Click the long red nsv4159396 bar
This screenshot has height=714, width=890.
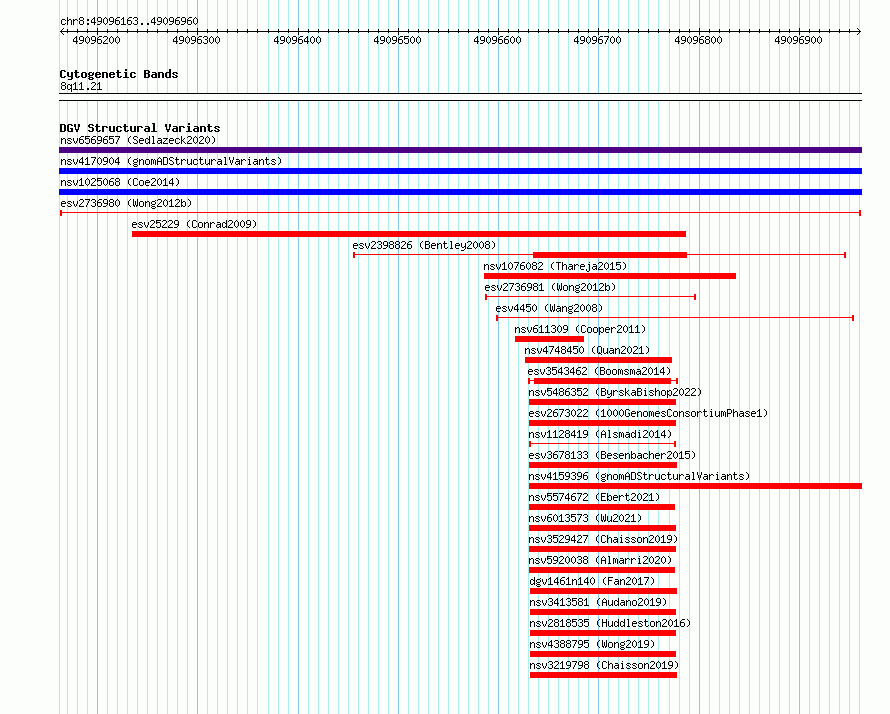pyautogui.click(x=695, y=486)
